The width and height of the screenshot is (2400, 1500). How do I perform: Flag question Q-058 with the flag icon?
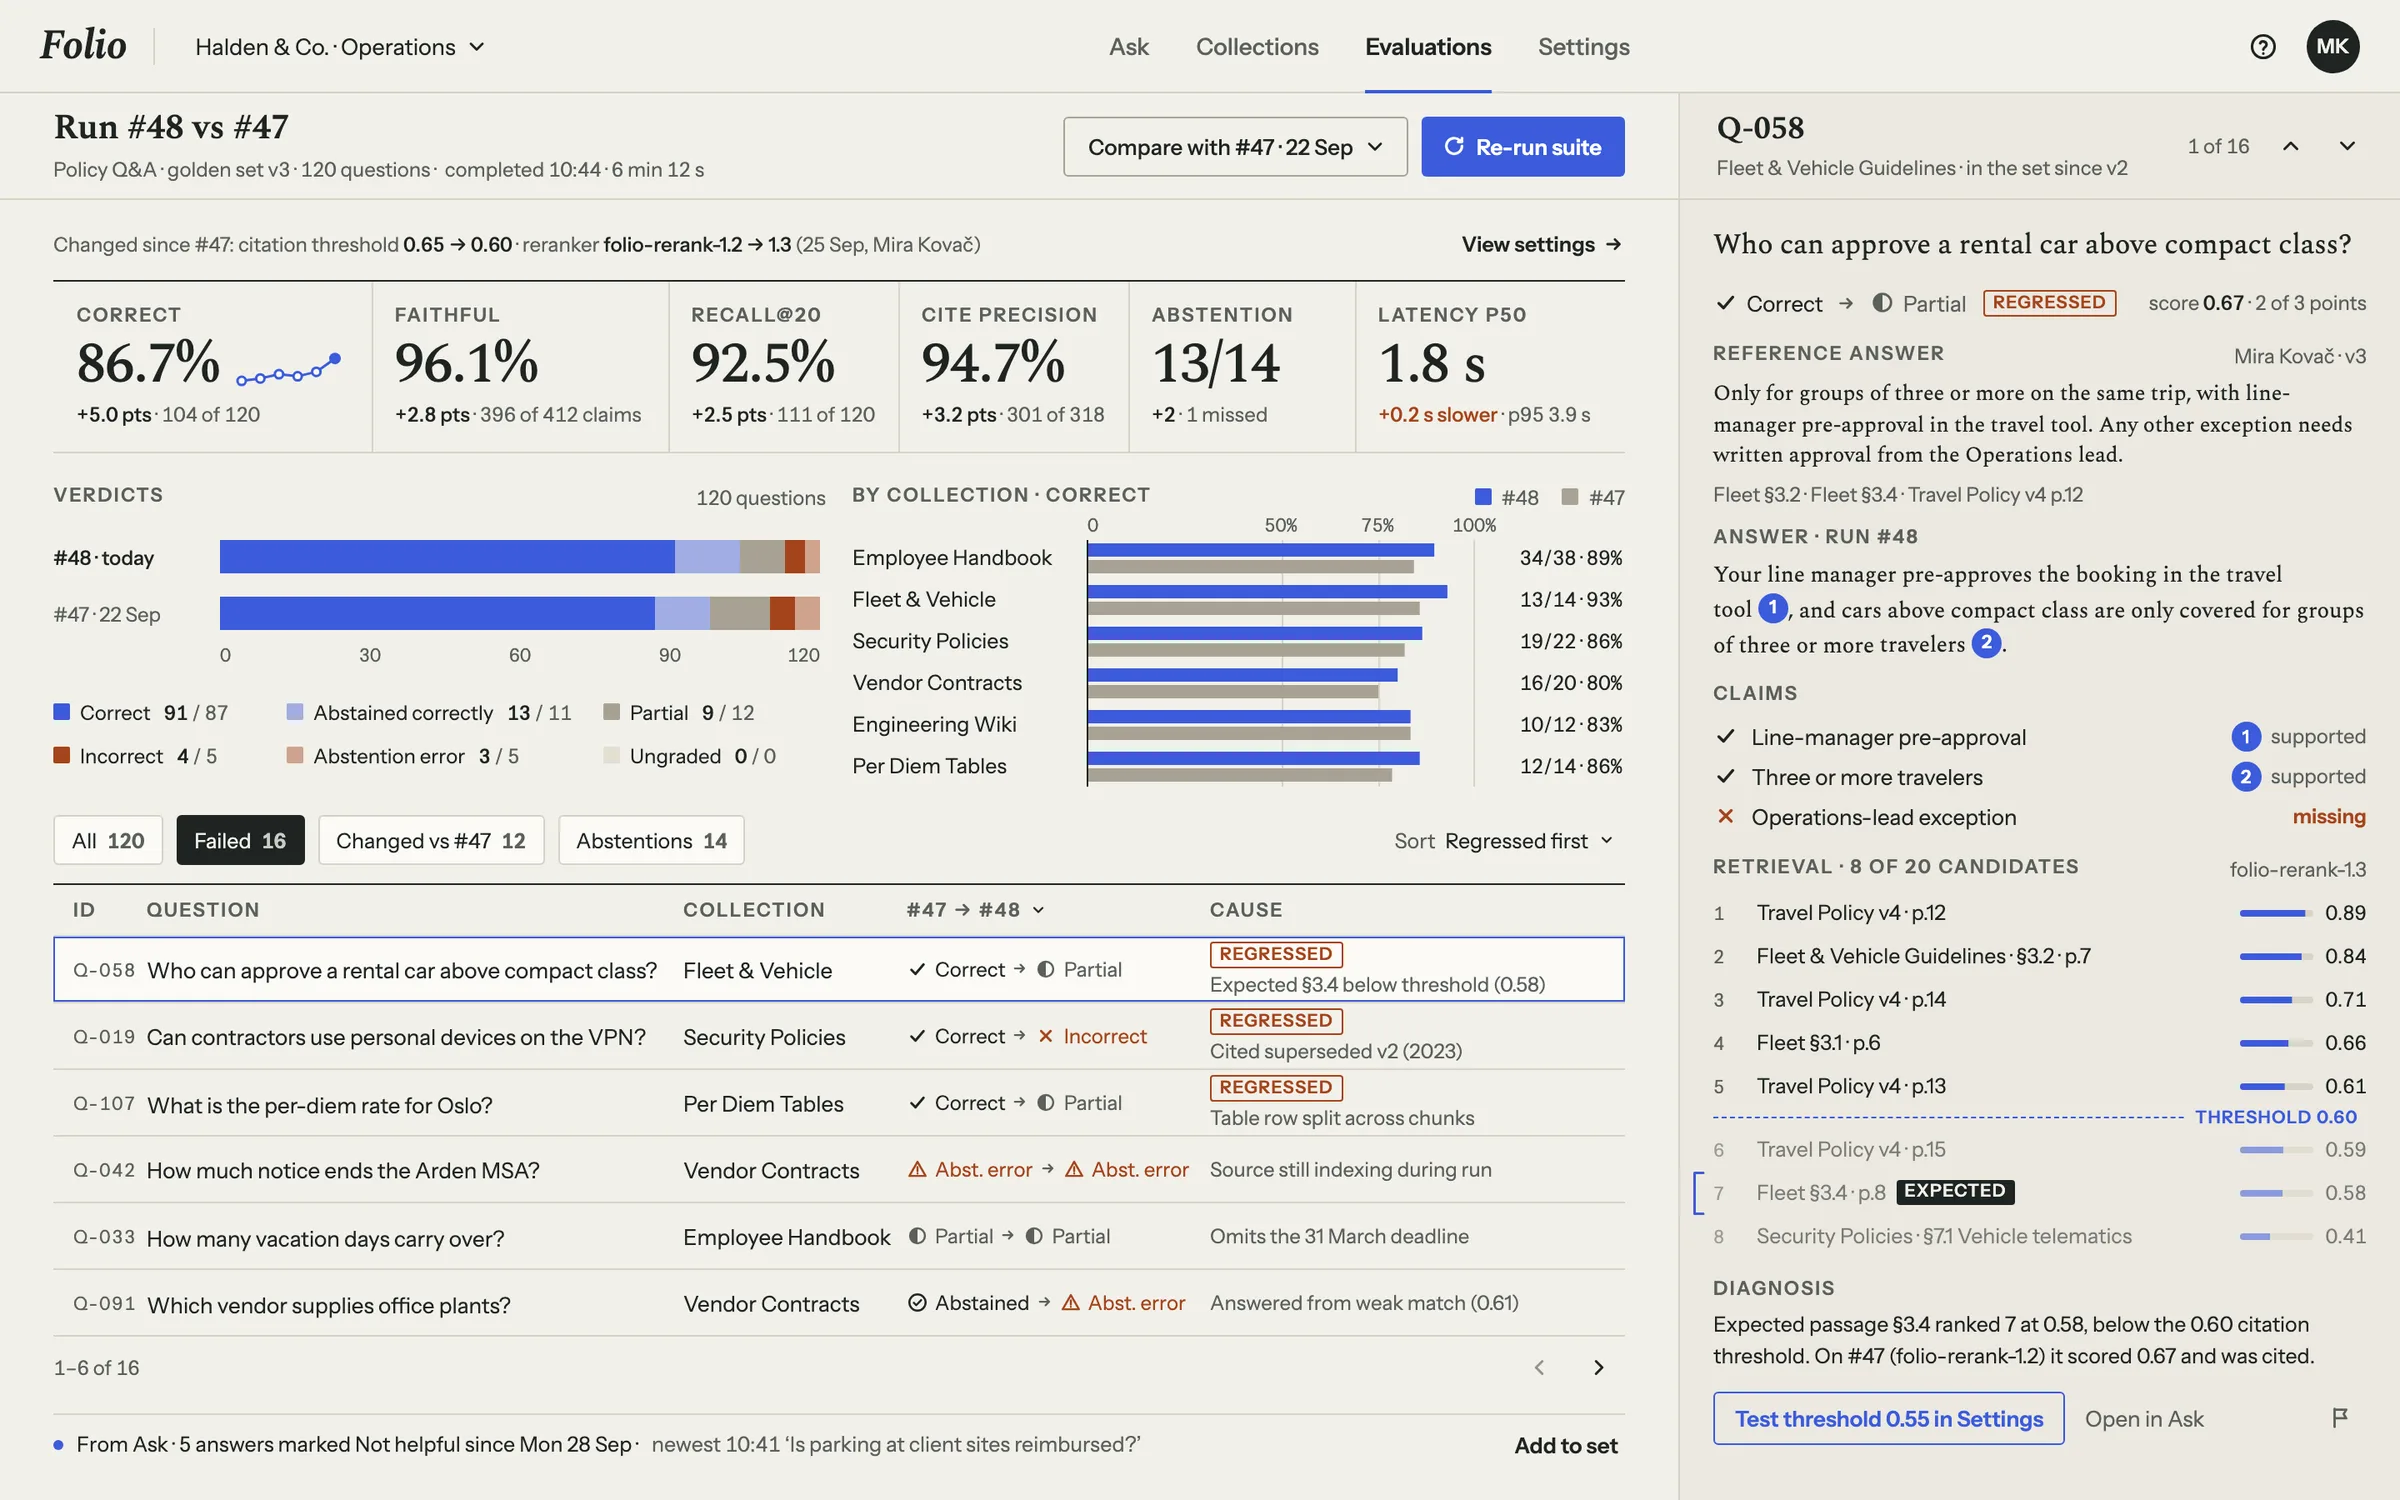2340,1418
